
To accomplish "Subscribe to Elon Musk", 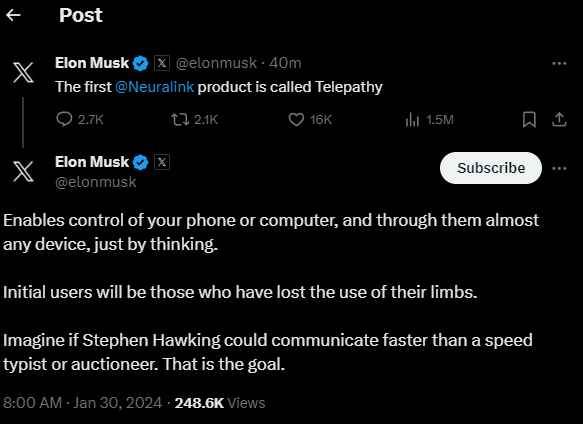I will 491,168.
